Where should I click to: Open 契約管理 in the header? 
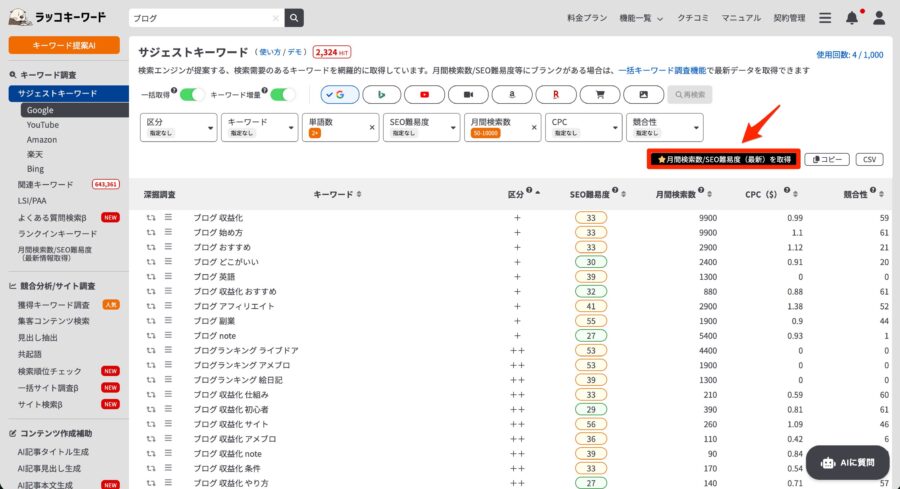click(789, 18)
